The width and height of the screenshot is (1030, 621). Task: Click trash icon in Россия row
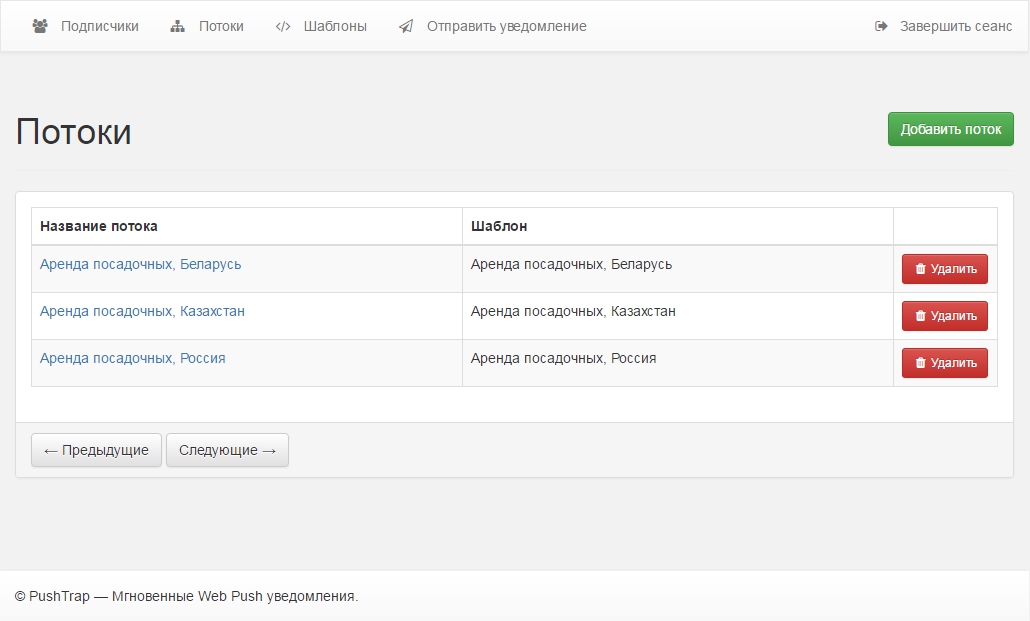[x=920, y=363]
